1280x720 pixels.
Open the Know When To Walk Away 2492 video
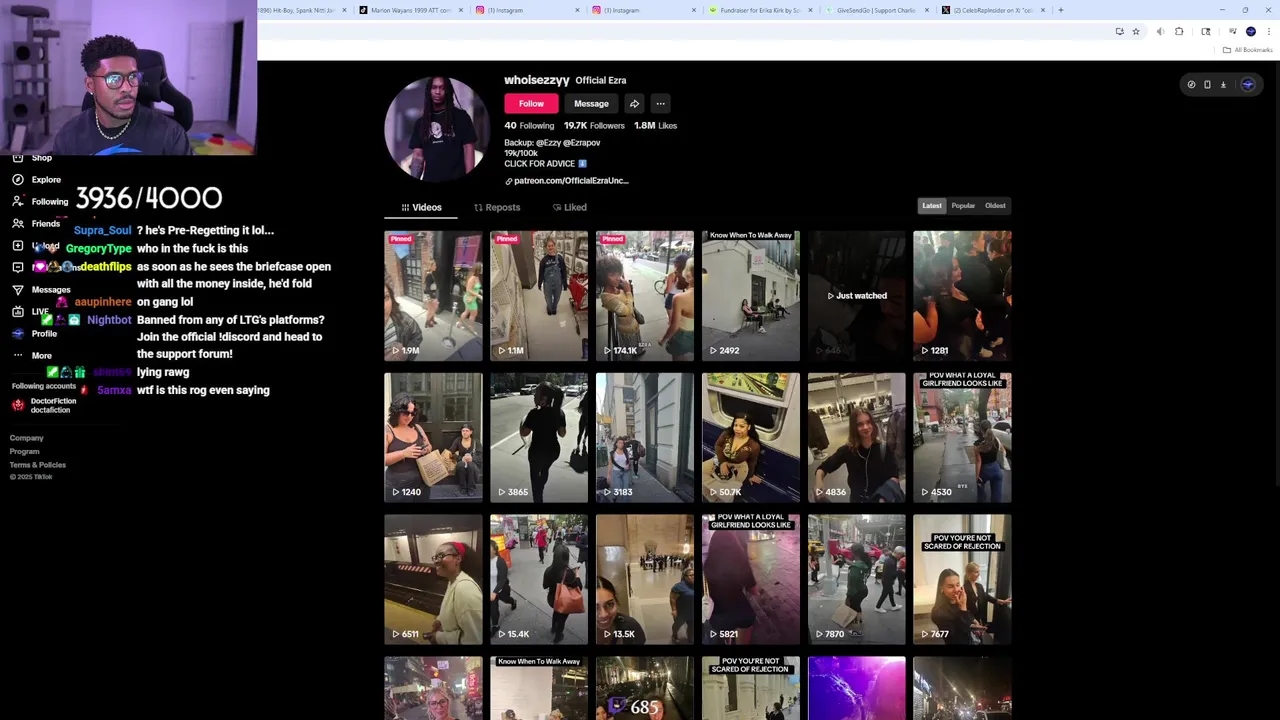751,296
